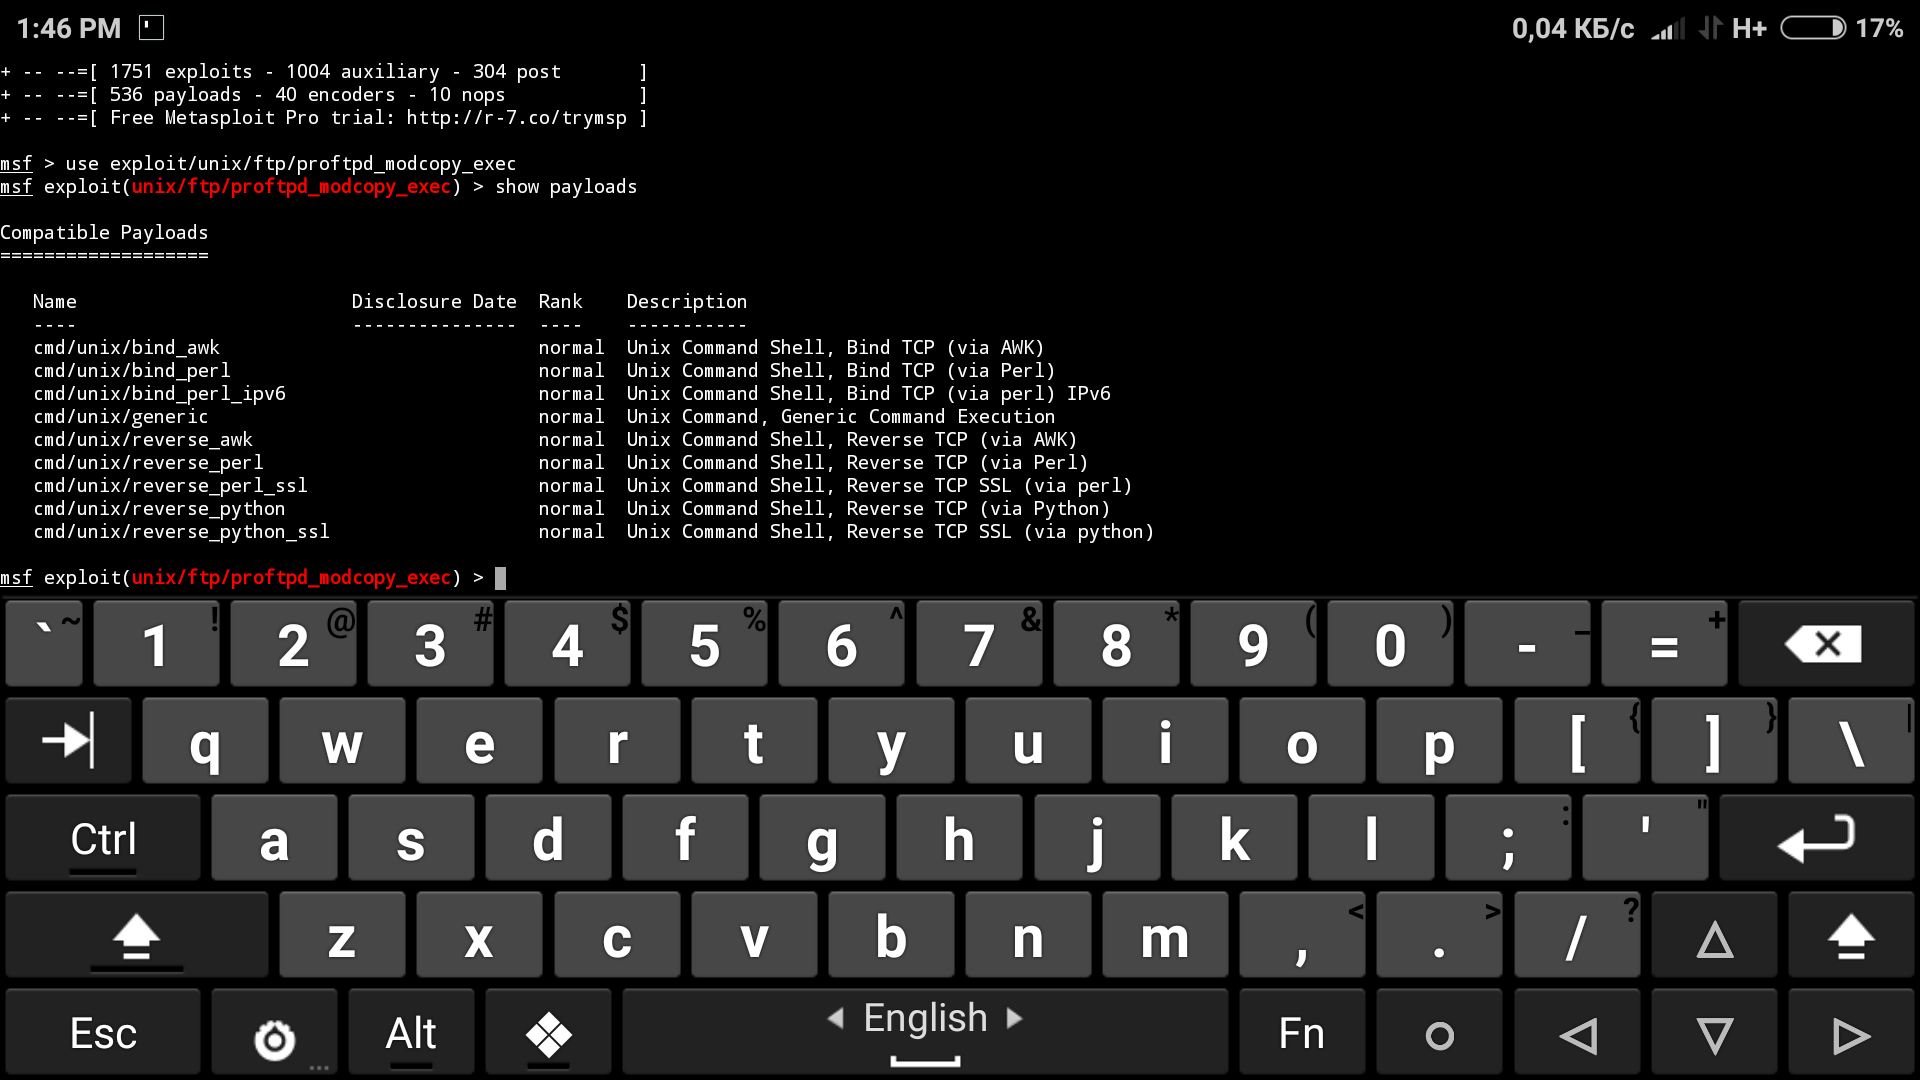Toggle the Ctrl modifier key

pos(103,839)
